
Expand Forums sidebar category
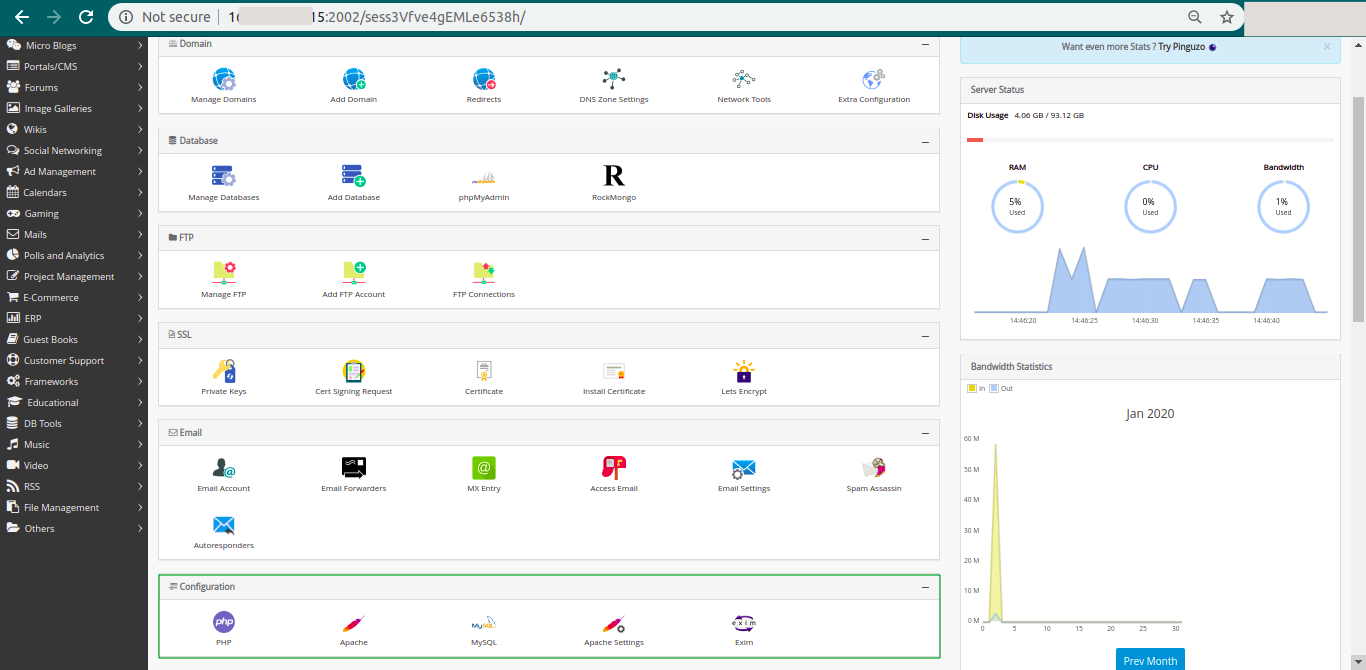point(73,87)
